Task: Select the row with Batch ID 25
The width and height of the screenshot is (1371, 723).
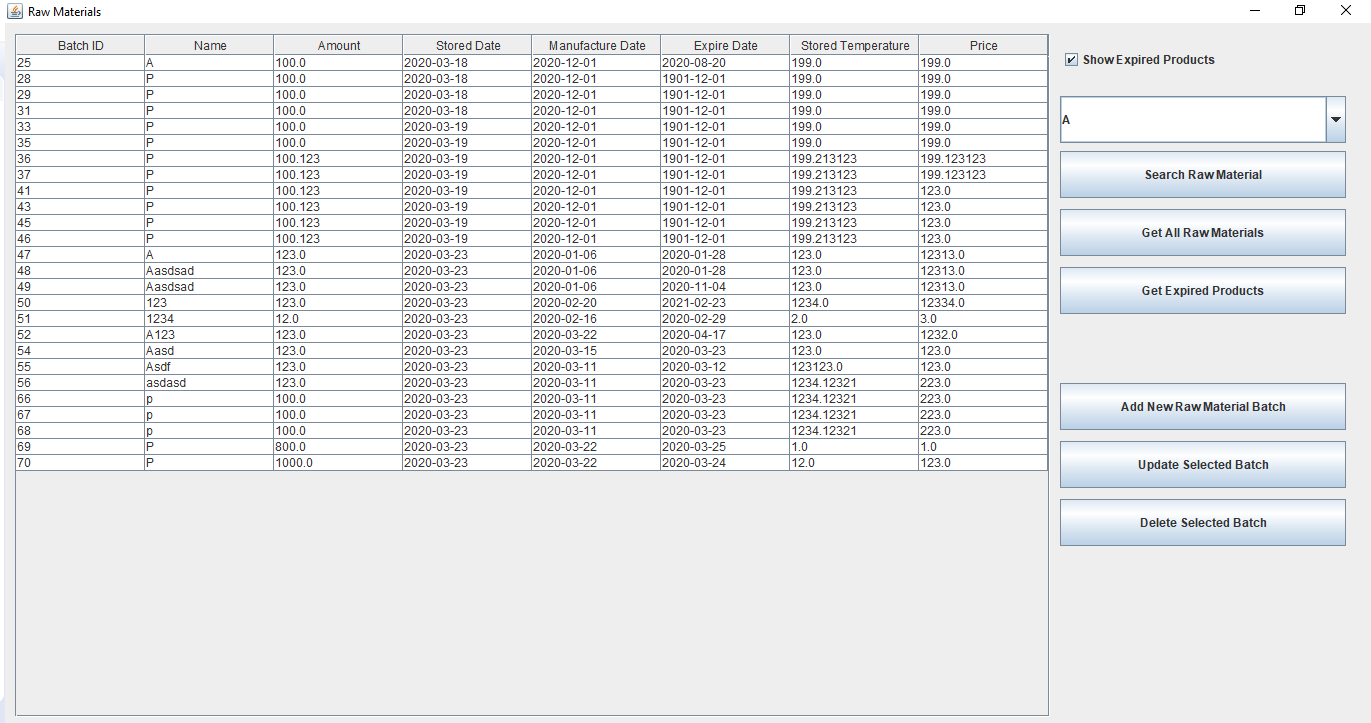Action: click(80, 63)
